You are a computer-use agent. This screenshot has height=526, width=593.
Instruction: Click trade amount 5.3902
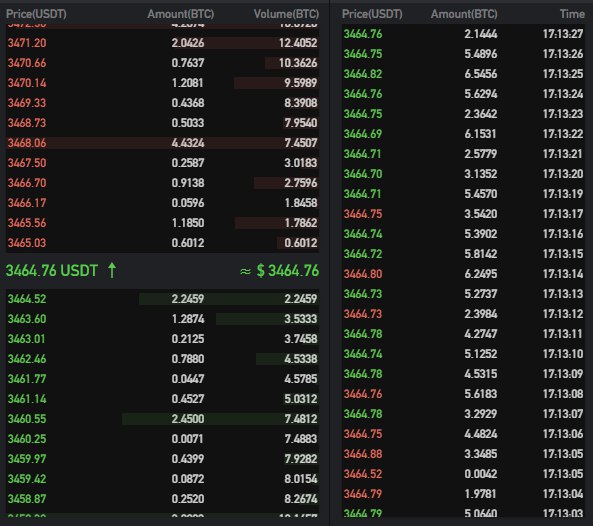pos(481,234)
